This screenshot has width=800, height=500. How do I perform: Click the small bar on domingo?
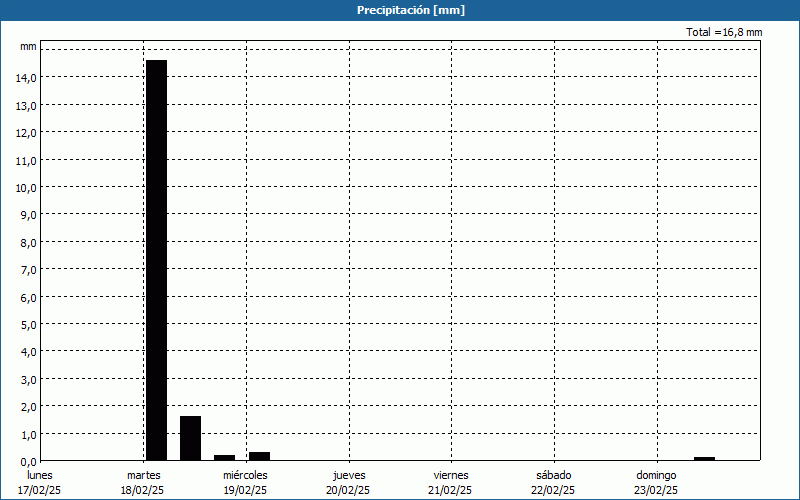pyautogui.click(x=704, y=459)
